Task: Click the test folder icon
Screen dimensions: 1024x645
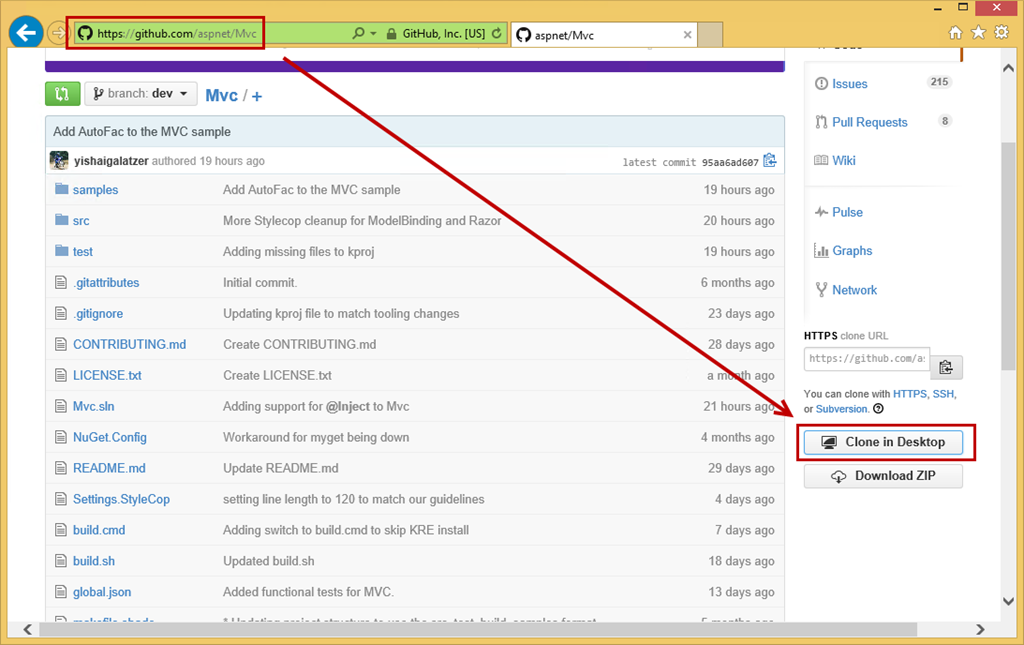Action: [x=61, y=251]
